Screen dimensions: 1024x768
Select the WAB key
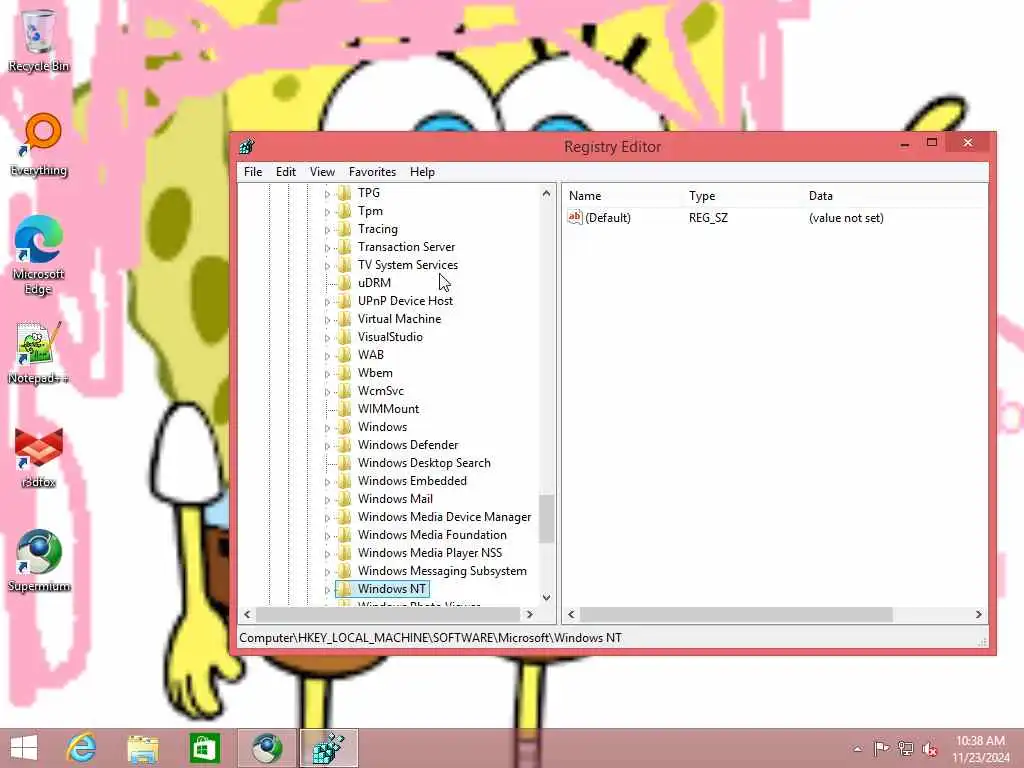(x=370, y=355)
